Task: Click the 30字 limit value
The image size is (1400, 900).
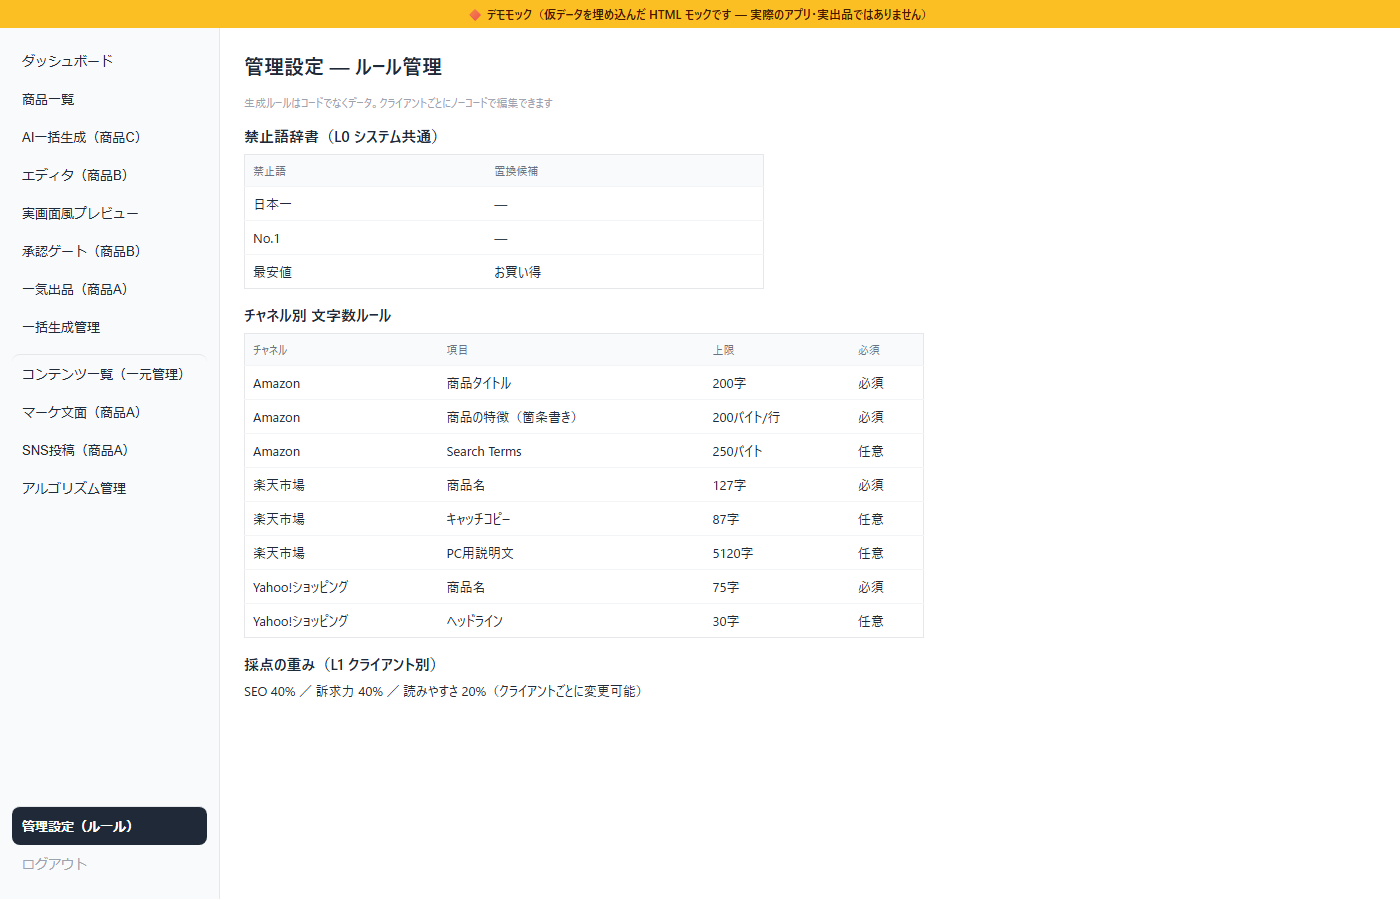Action: [x=726, y=621]
